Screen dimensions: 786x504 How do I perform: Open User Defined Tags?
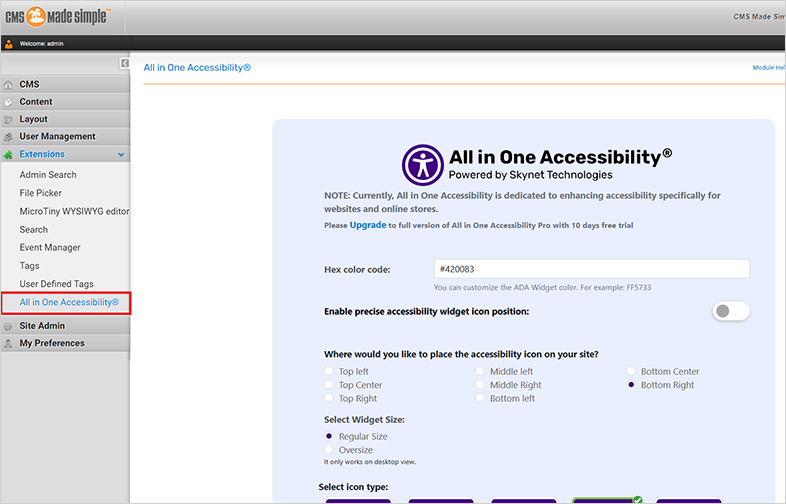click(57, 284)
